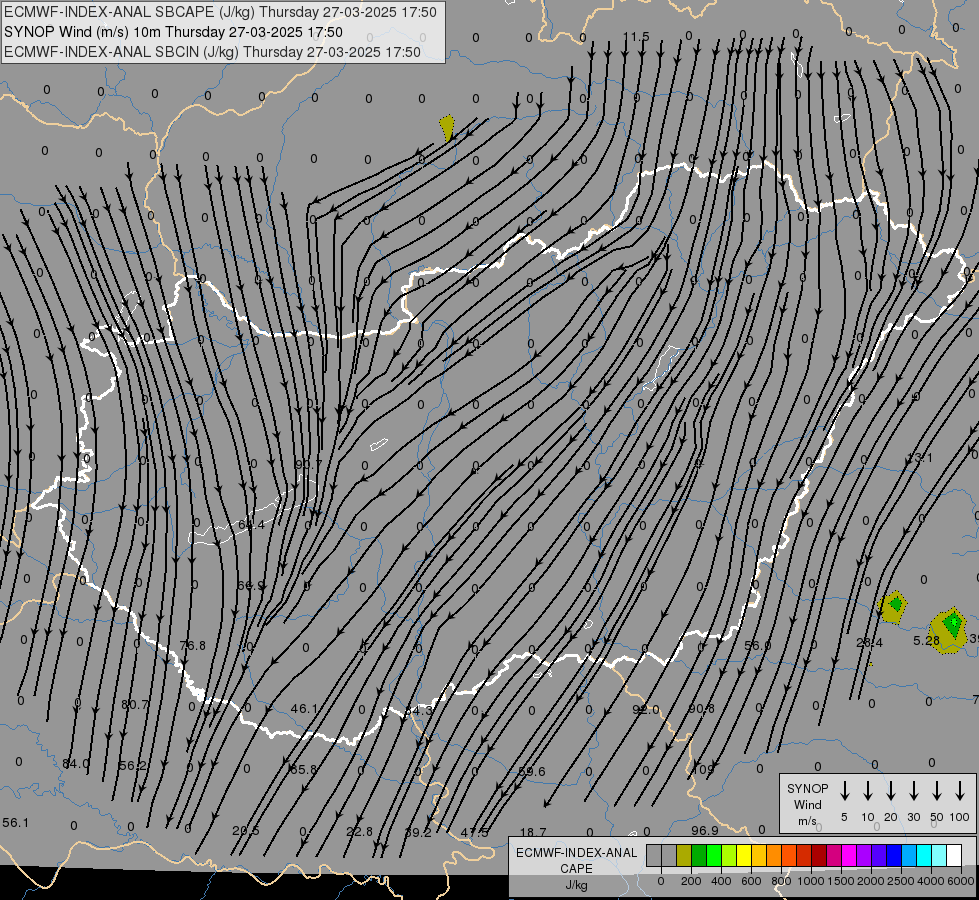Screen dimensions: 979x900
Task: Click the 84.3 value on the map
Action: [418, 710]
